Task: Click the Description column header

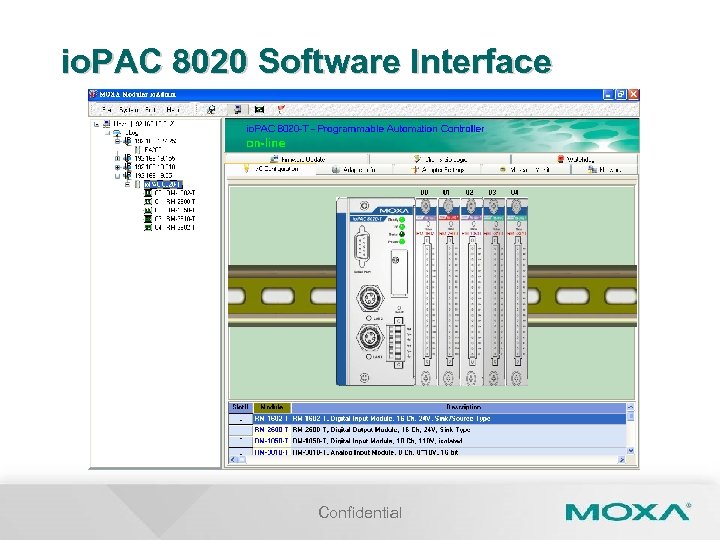Action: pyautogui.click(x=459, y=407)
